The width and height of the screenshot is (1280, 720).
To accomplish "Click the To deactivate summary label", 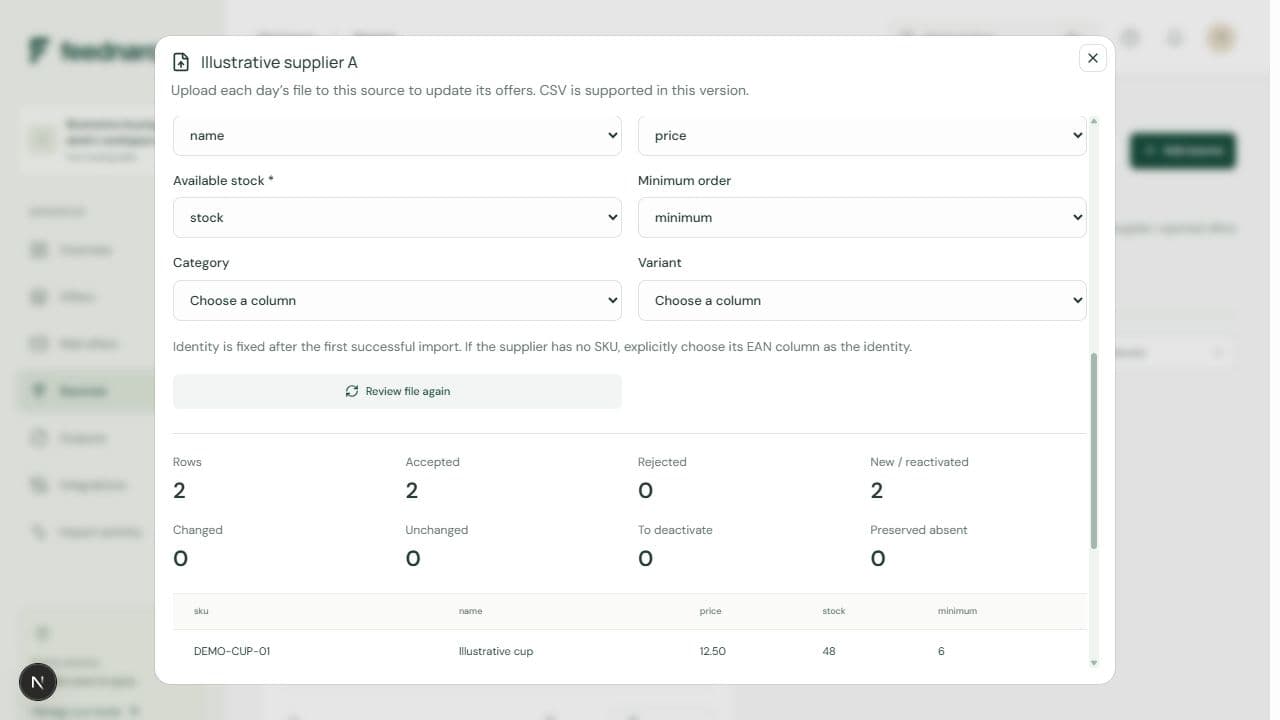I will tap(675, 530).
